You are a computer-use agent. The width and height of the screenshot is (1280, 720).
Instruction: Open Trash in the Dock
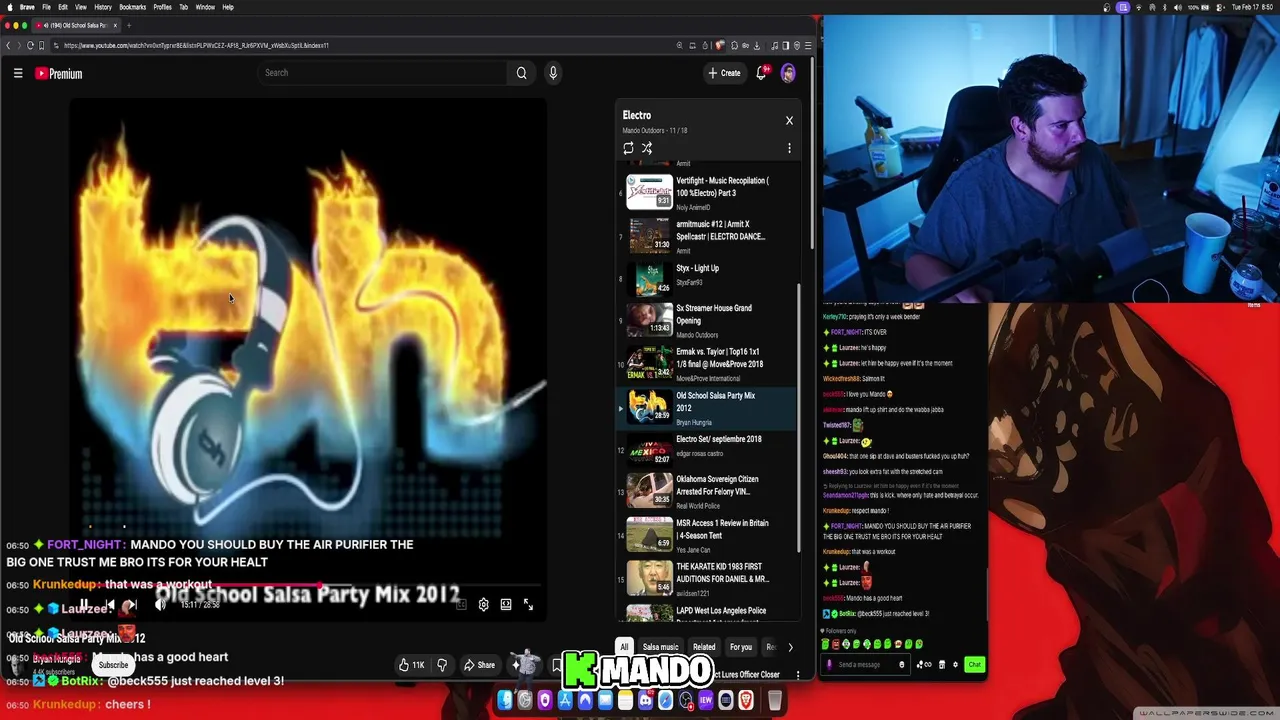click(x=775, y=701)
